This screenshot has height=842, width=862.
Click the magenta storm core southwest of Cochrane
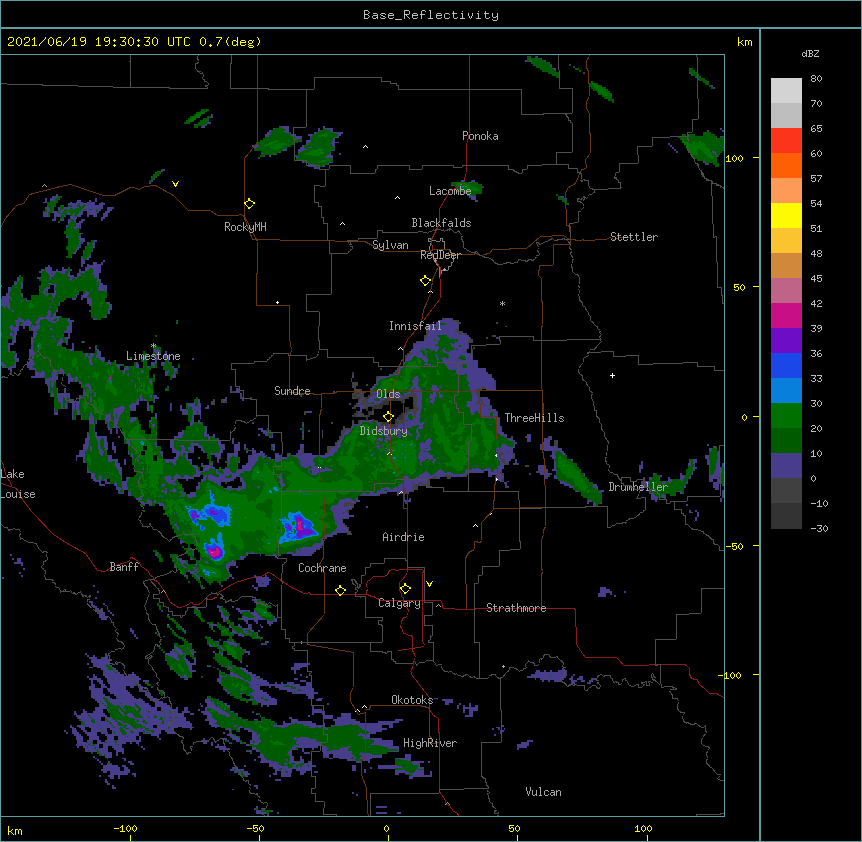(x=215, y=551)
